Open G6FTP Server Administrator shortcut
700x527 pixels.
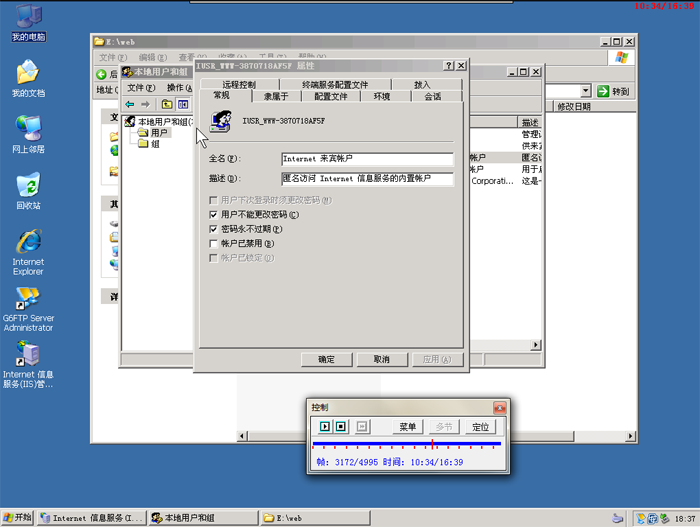28,309
